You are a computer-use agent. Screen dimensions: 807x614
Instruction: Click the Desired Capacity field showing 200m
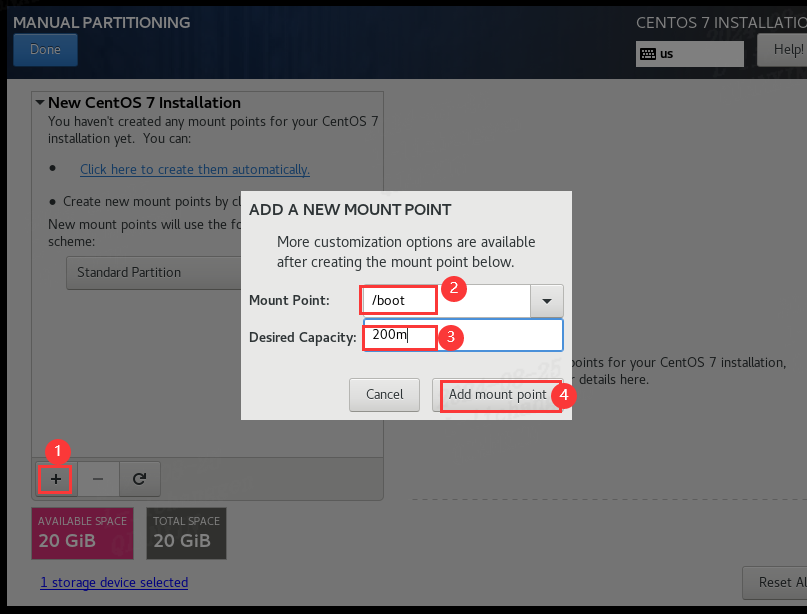pyautogui.click(x=463, y=335)
